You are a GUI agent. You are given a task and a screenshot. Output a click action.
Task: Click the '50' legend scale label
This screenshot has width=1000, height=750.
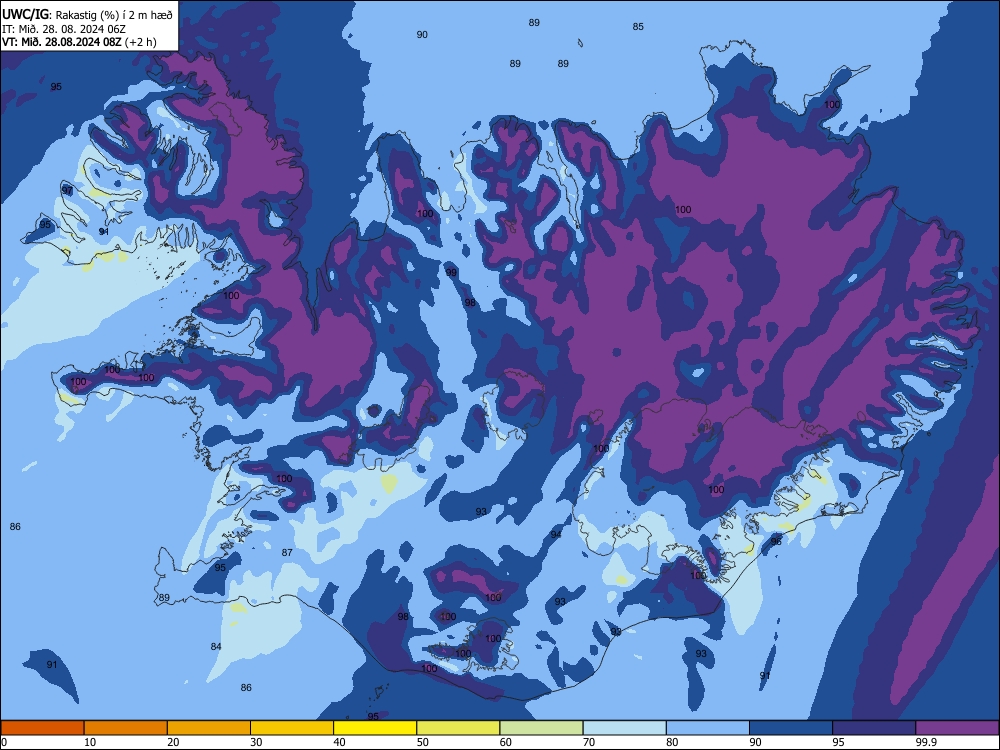tap(422, 742)
